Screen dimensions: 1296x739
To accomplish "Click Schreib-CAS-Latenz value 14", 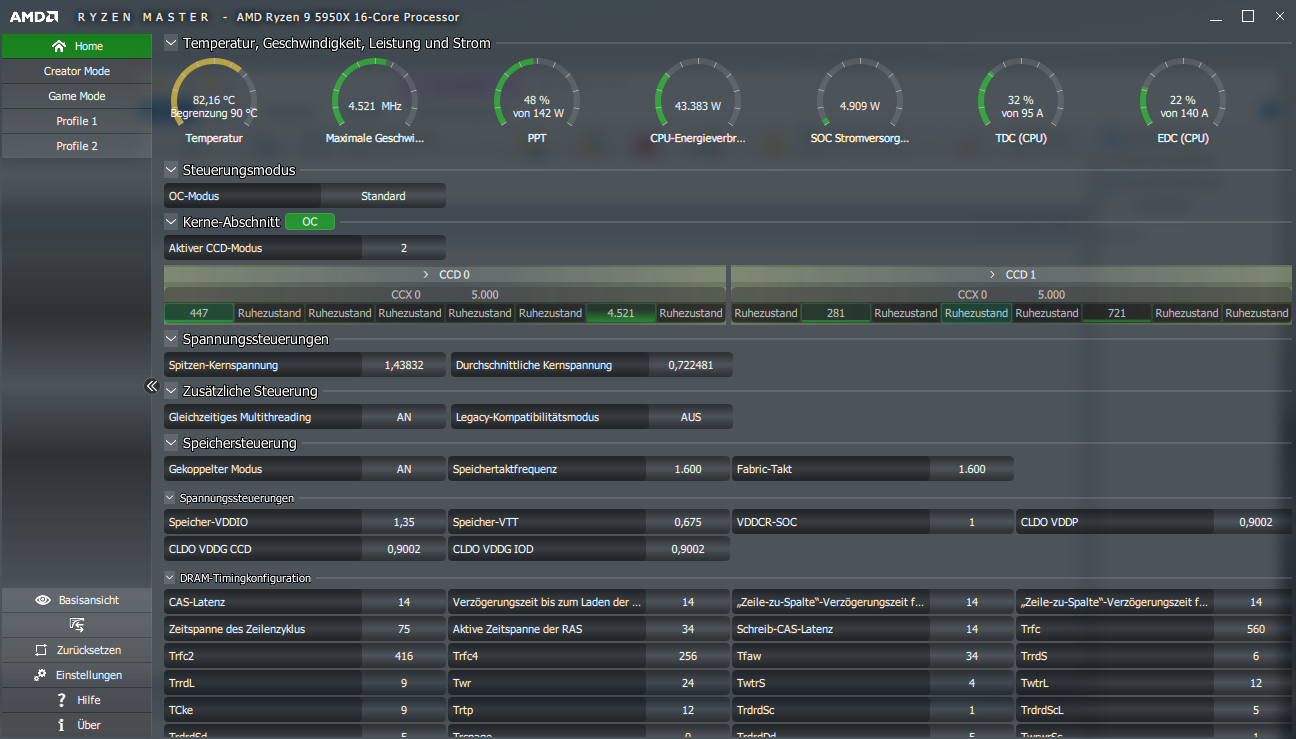I will pyautogui.click(x=972, y=629).
